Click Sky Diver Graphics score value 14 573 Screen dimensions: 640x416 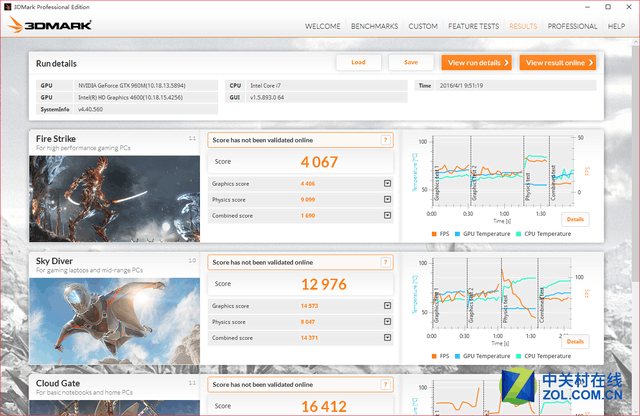point(309,306)
